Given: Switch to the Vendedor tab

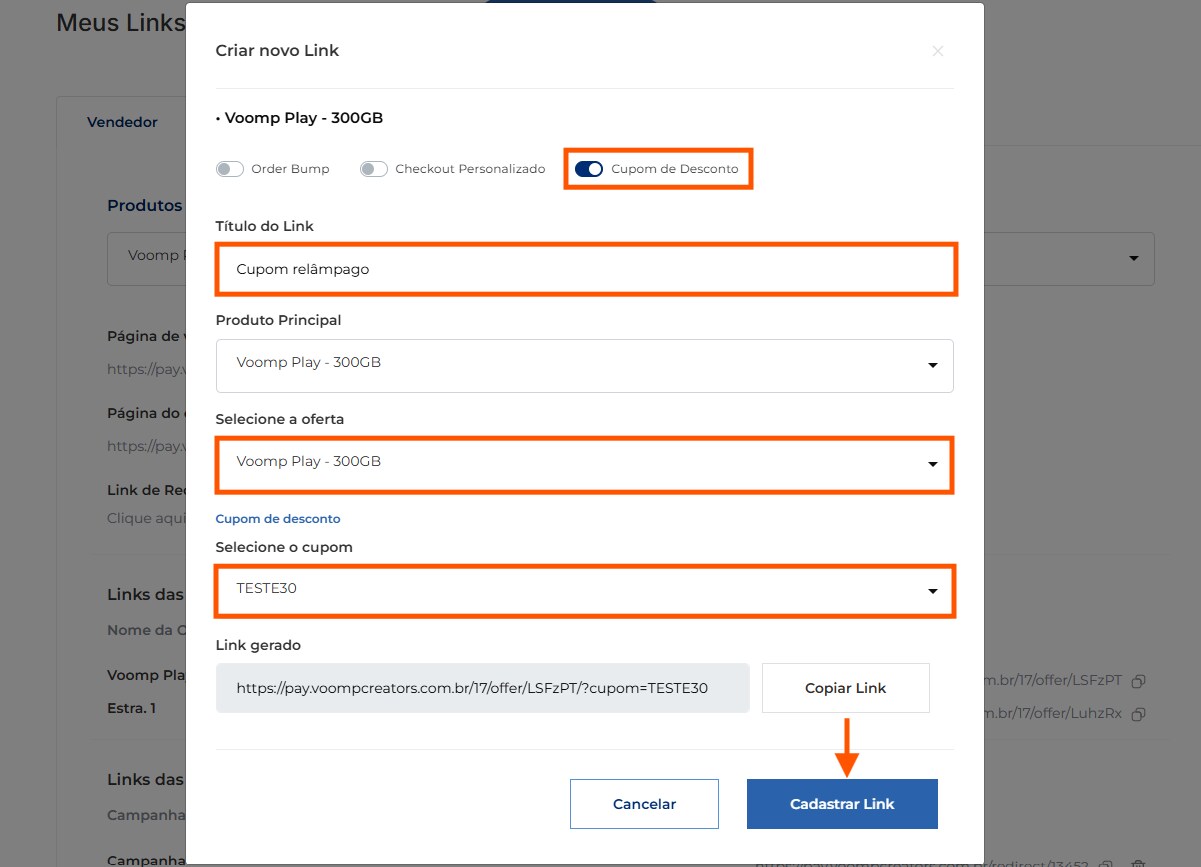Looking at the screenshot, I should (x=122, y=122).
